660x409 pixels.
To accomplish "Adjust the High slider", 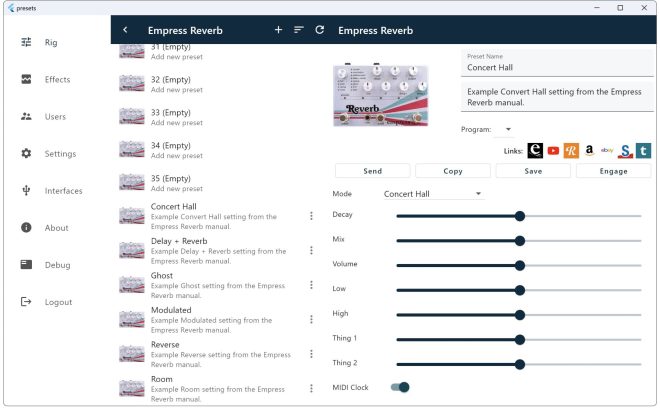I will tap(519, 315).
